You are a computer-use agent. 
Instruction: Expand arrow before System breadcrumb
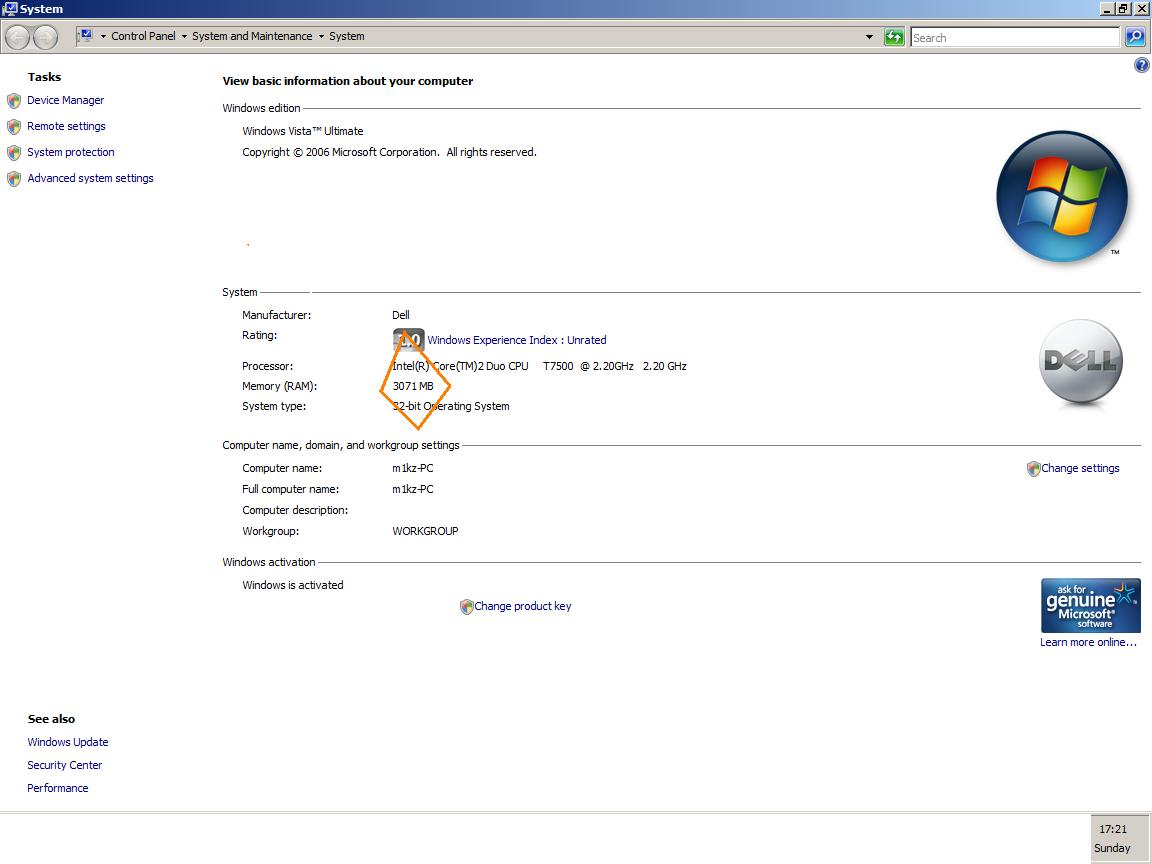(x=321, y=37)
